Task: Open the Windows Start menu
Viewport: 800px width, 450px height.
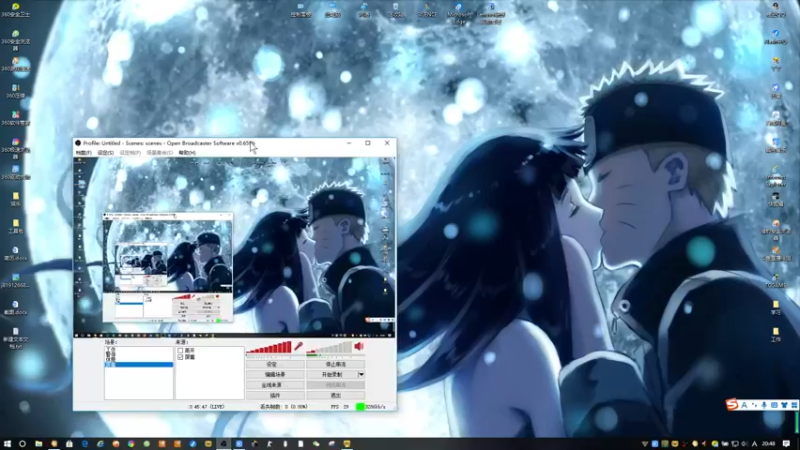Action: [7, 444]
